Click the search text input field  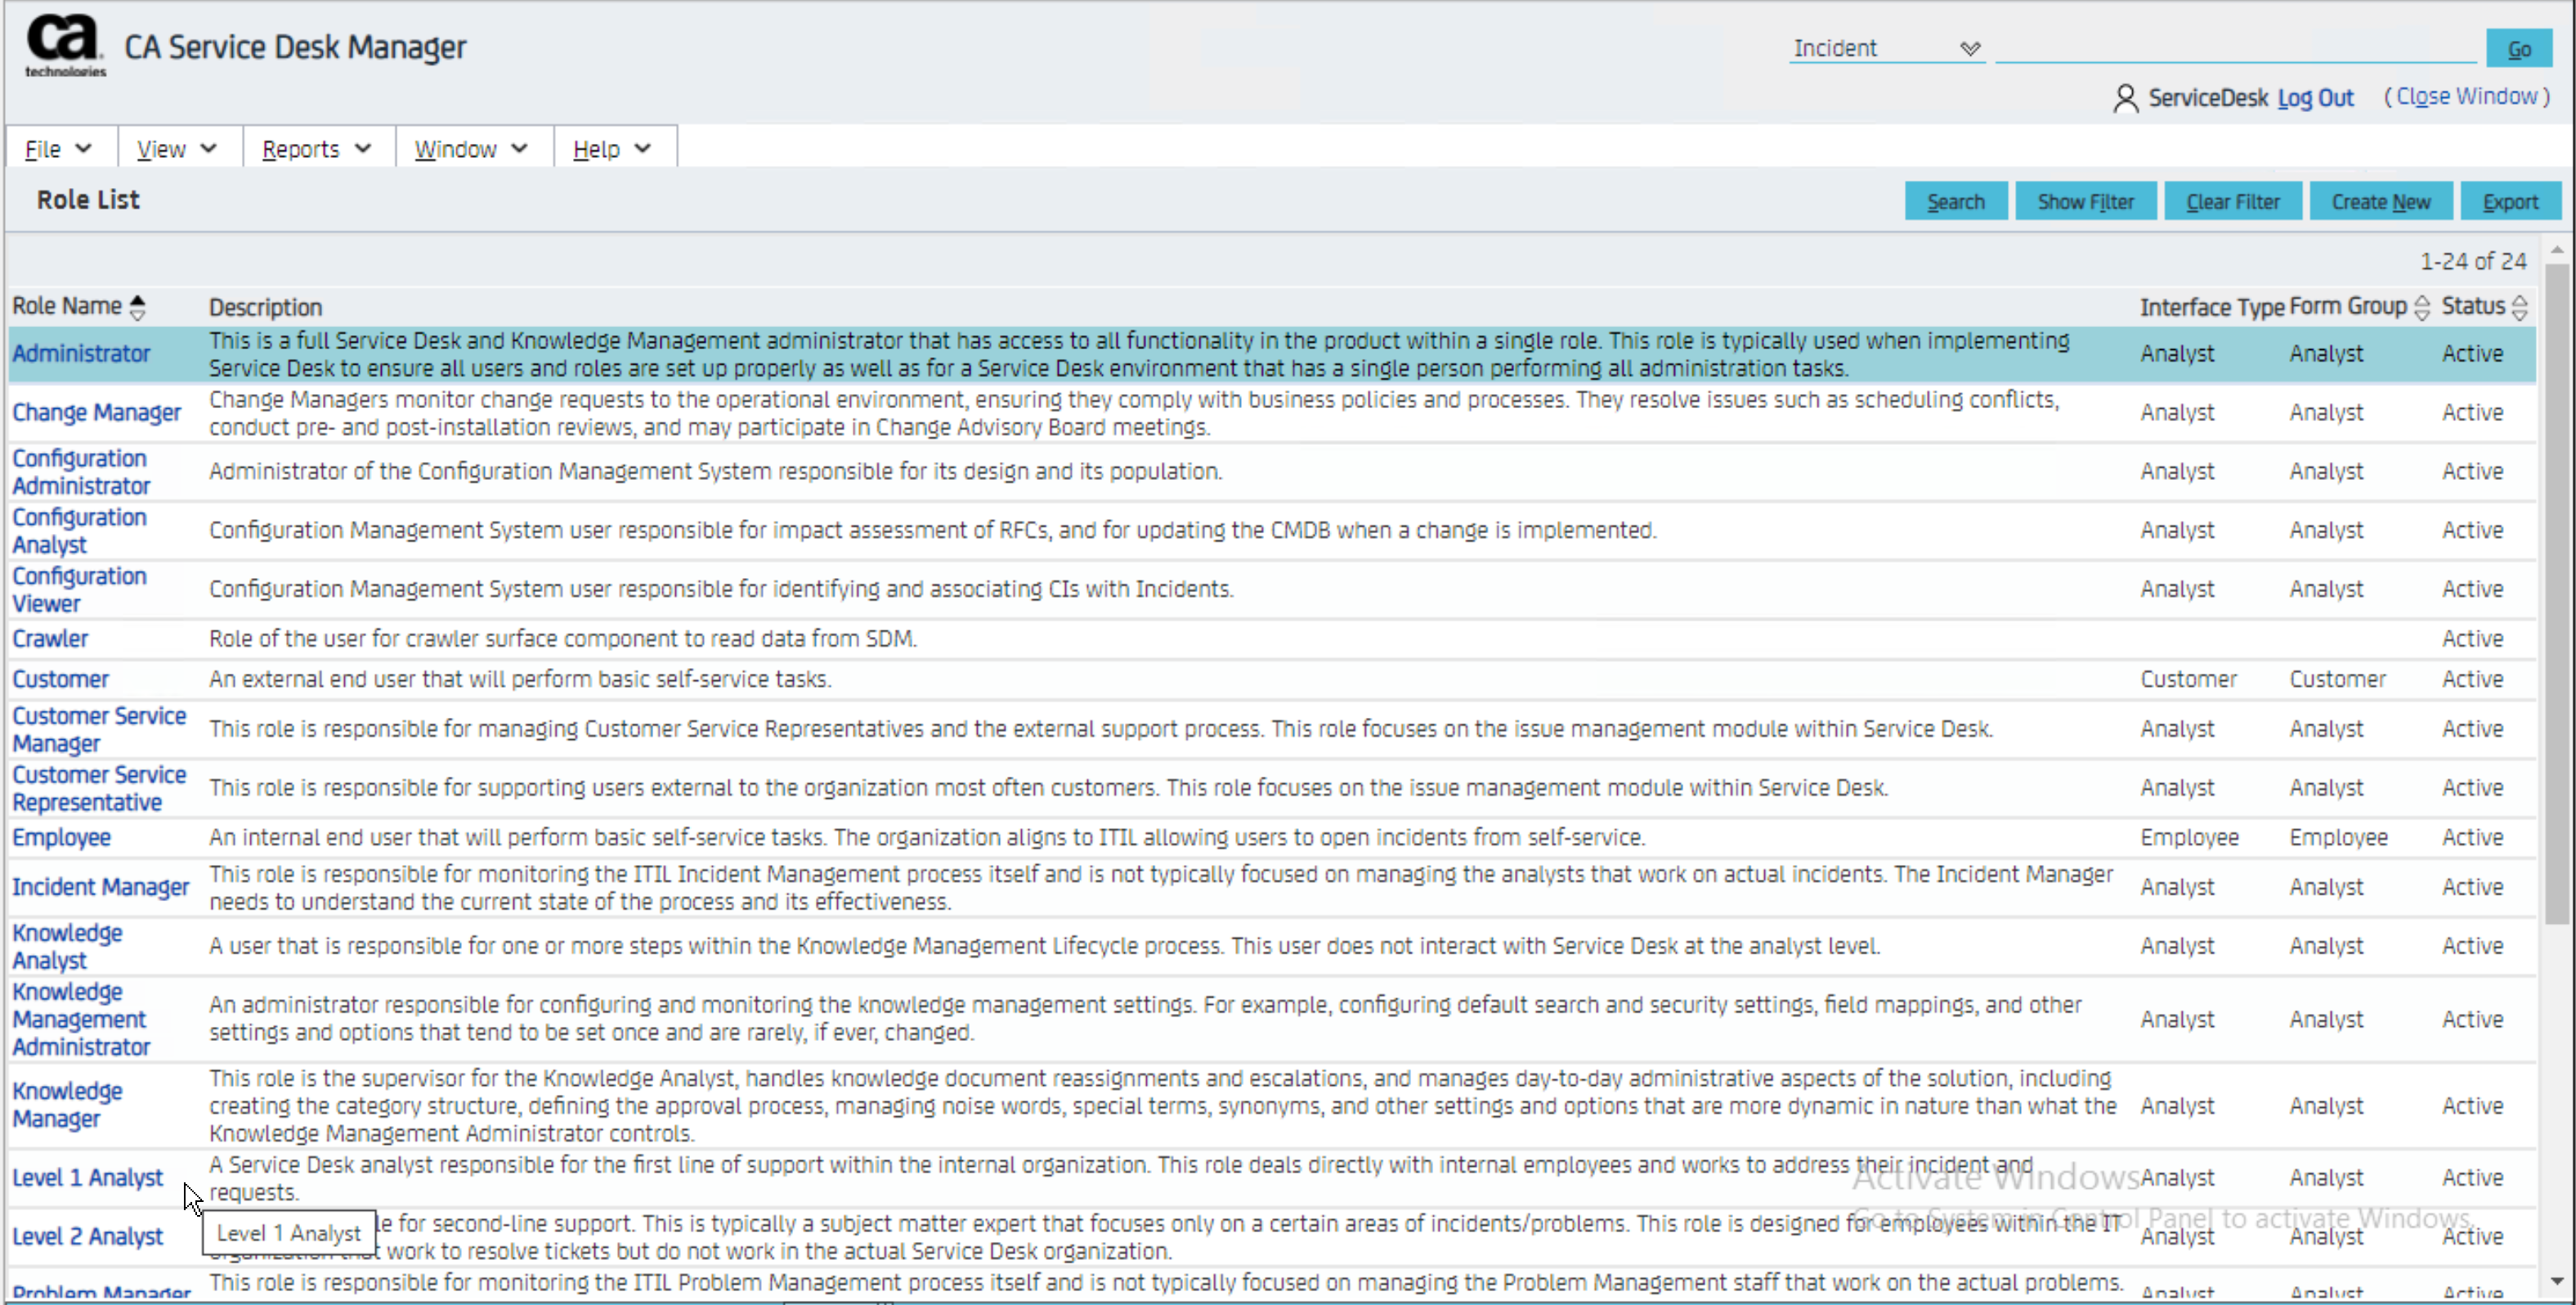point(2235,47)
